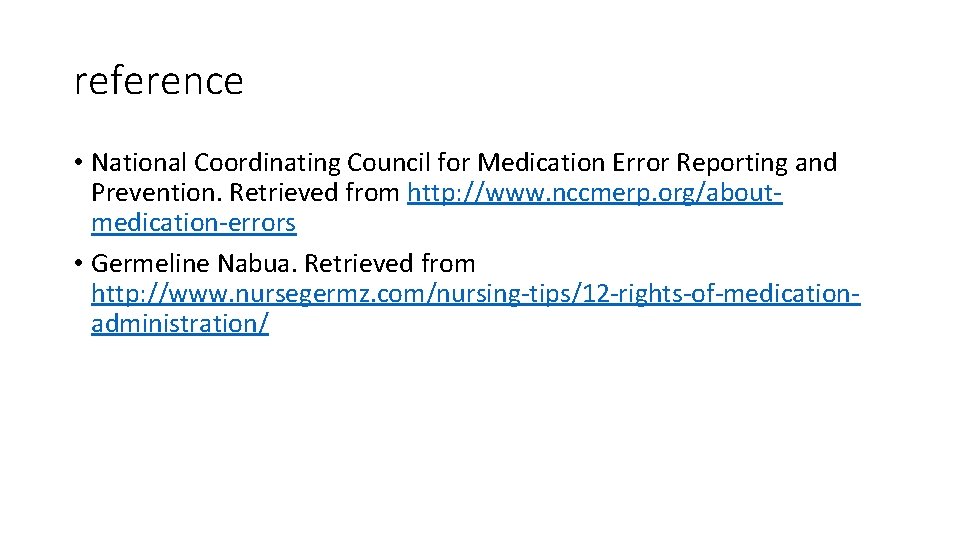The image size is (960, 540).
Task: Click the word 'Nabua.' in second reference
Action: point(257,264)
